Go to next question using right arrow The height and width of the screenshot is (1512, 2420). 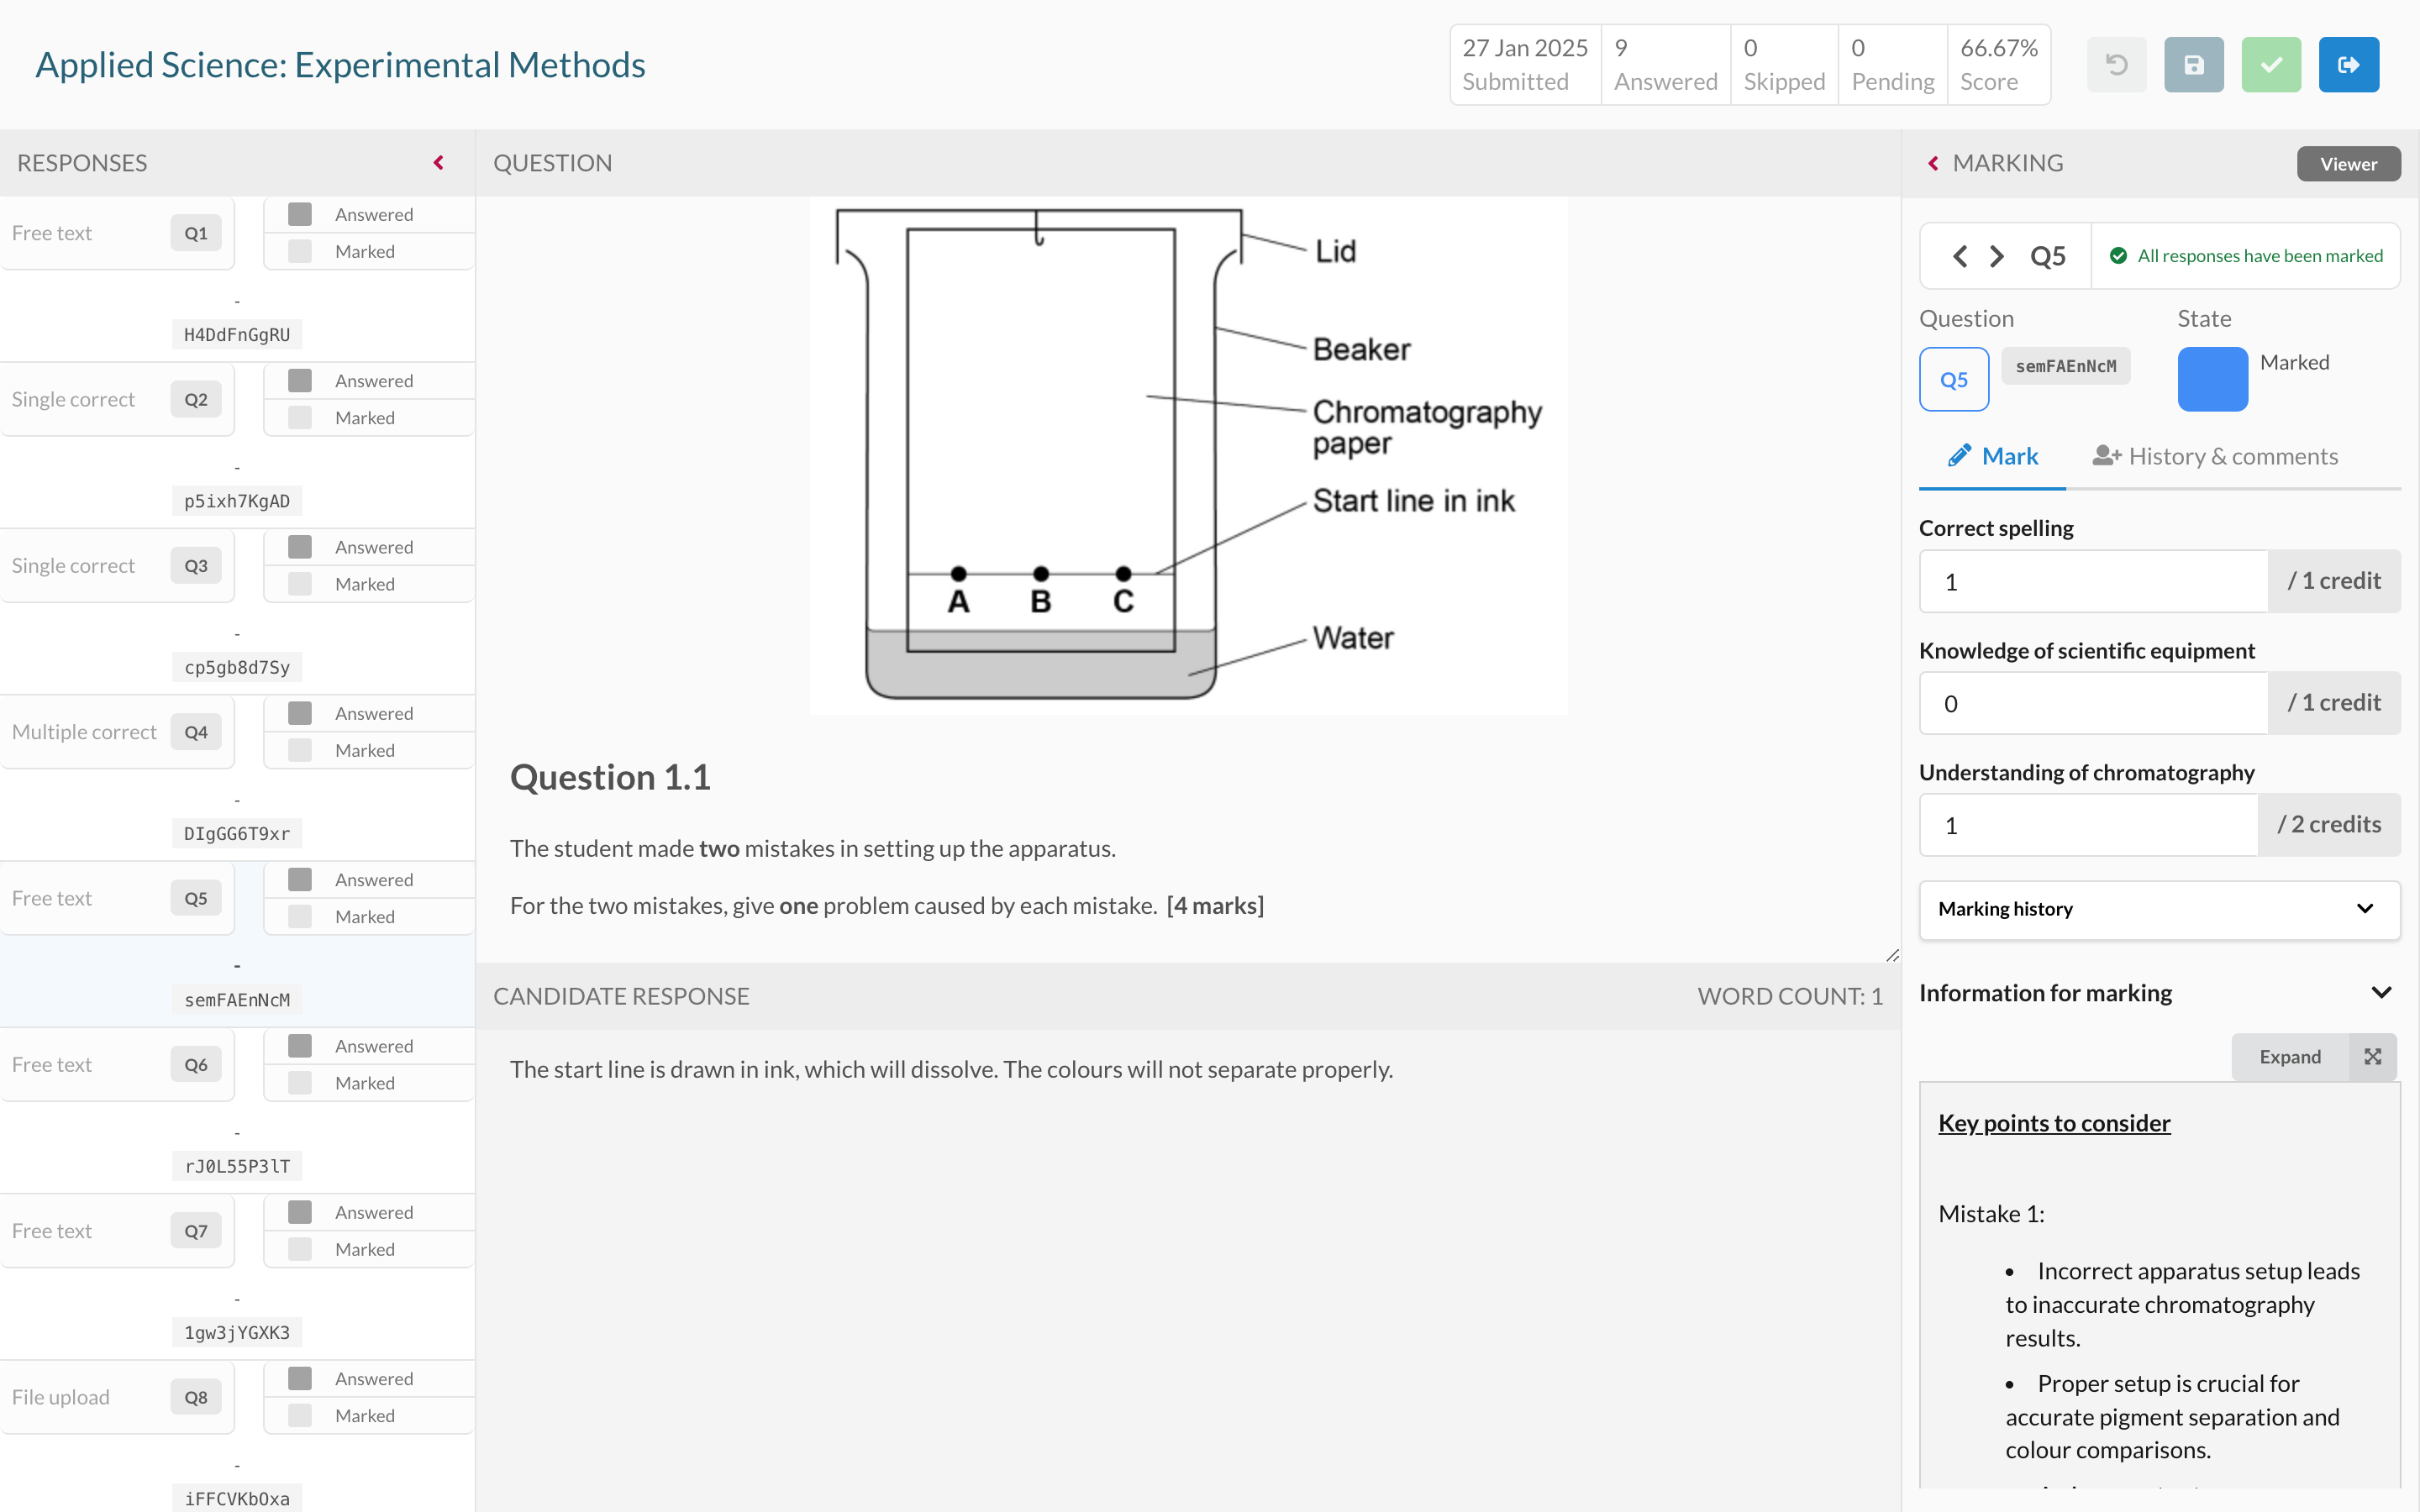tap(1997, 257)
